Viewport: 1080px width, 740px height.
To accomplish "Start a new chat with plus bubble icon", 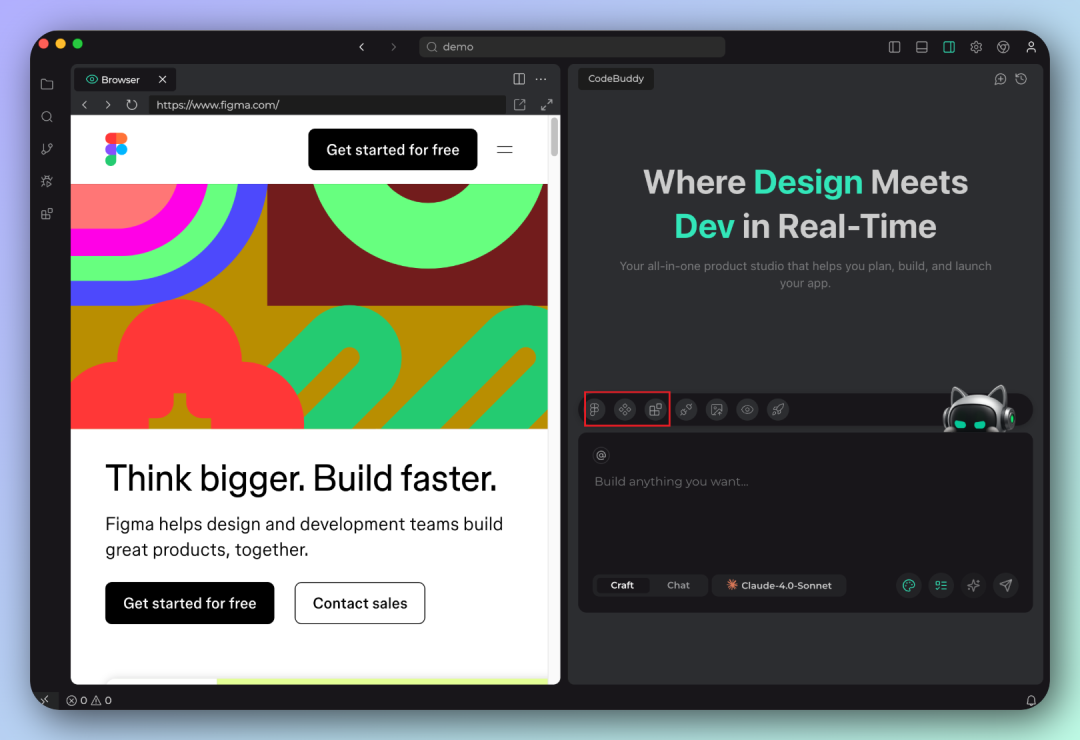I will pyautogui.click(x=1000, y=79).
